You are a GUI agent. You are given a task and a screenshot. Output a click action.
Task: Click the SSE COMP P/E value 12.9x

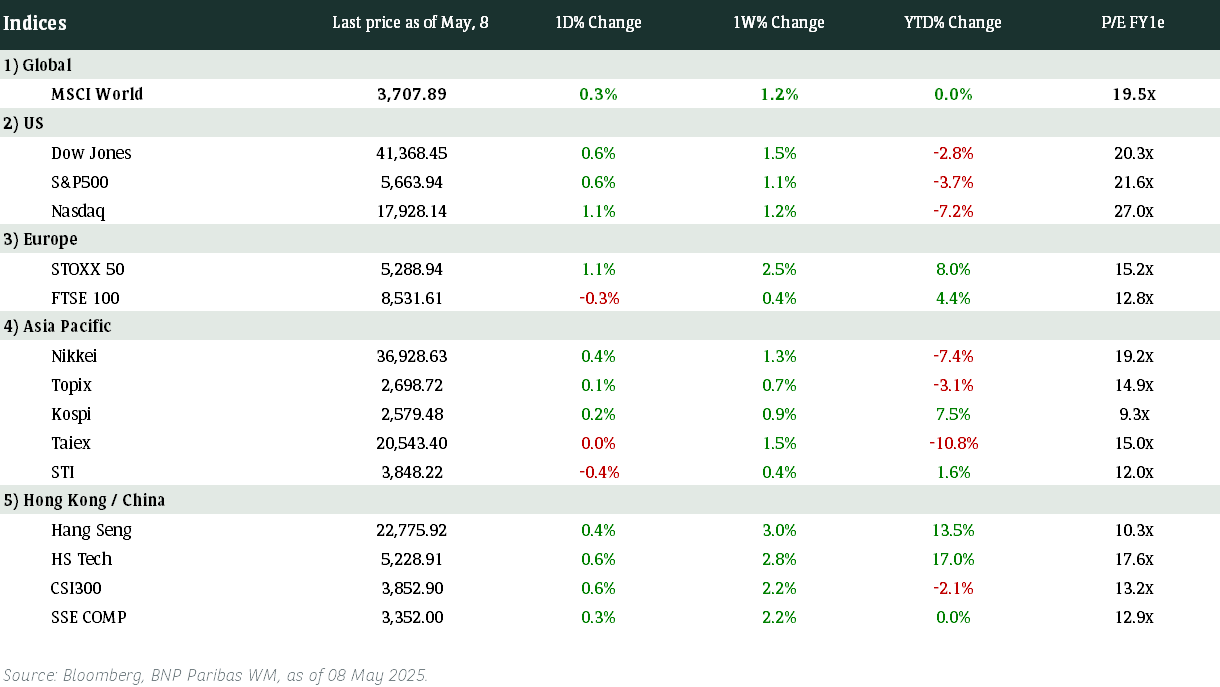pyautogui.click(x=1133, y=617)
